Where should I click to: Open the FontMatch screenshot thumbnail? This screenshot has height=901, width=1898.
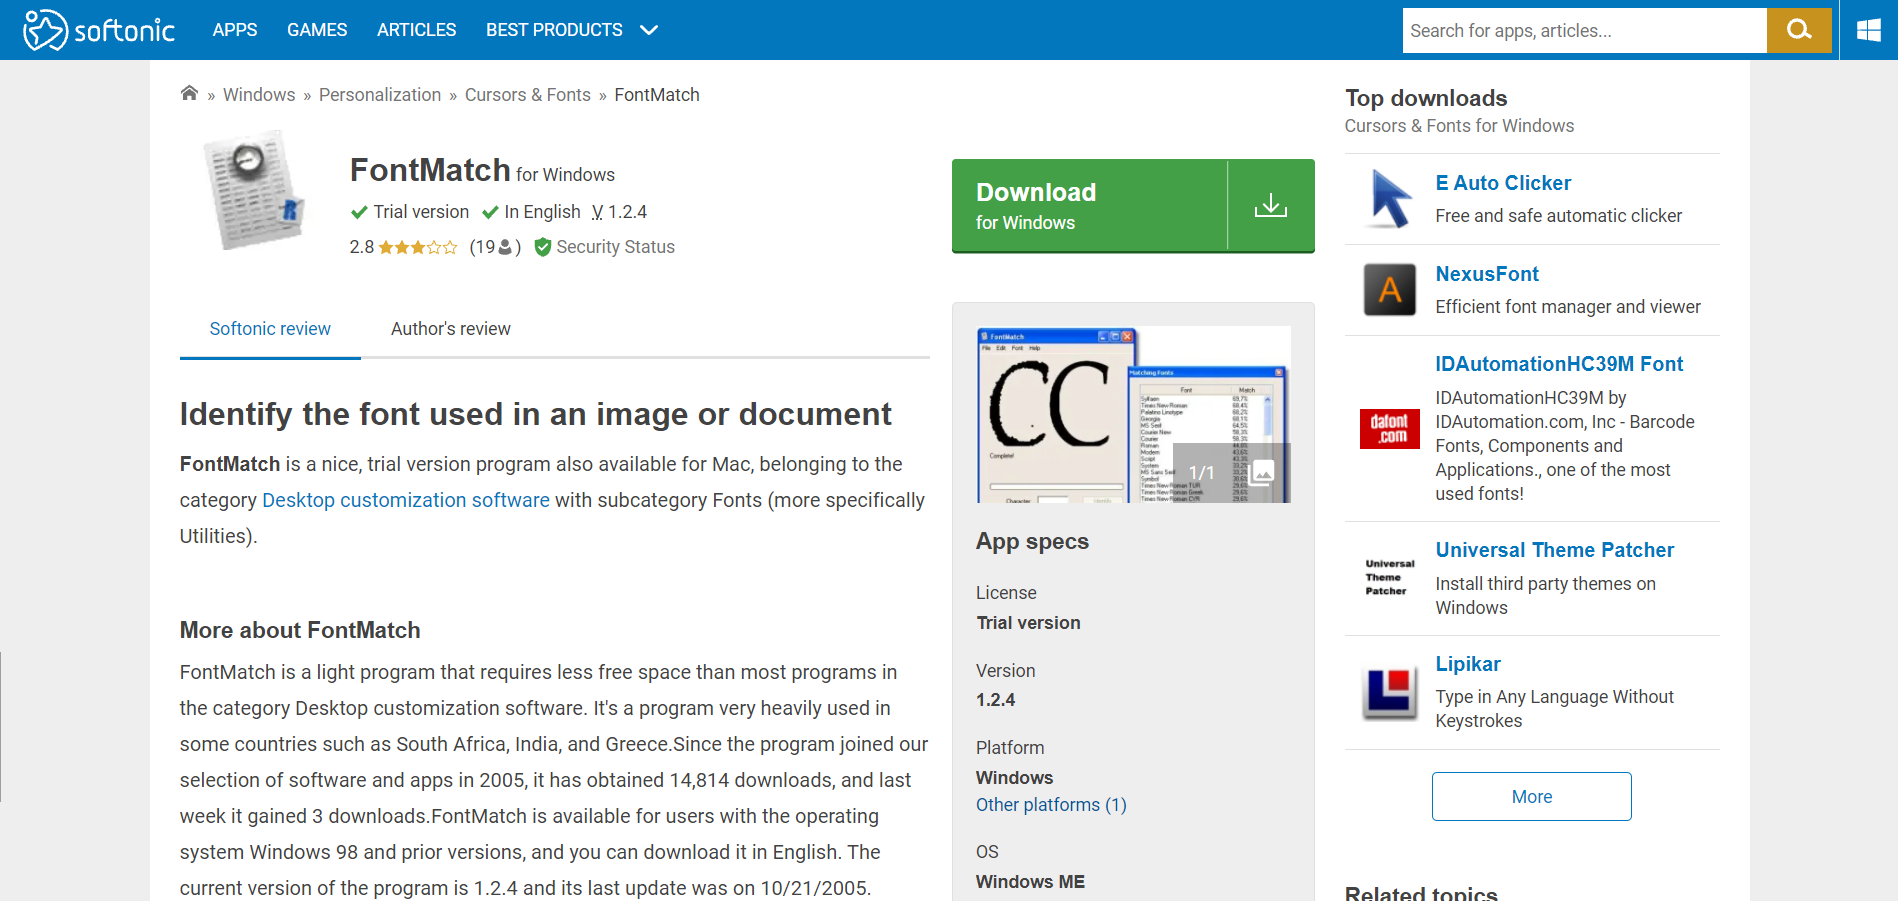(x=1133, y=414)
